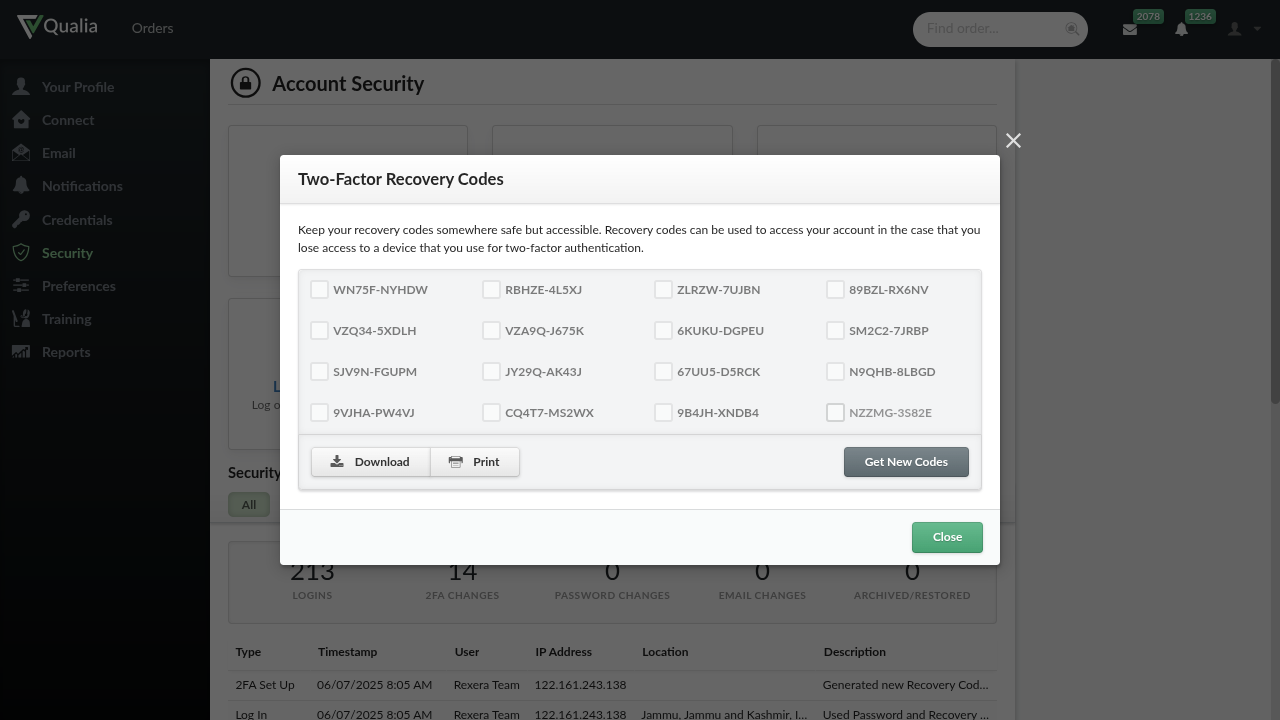Viewport: 1280px width, 720px height.
Task: Tick the 6KUKU-DGPEU code checkbox
Action: tap(663, 331)
